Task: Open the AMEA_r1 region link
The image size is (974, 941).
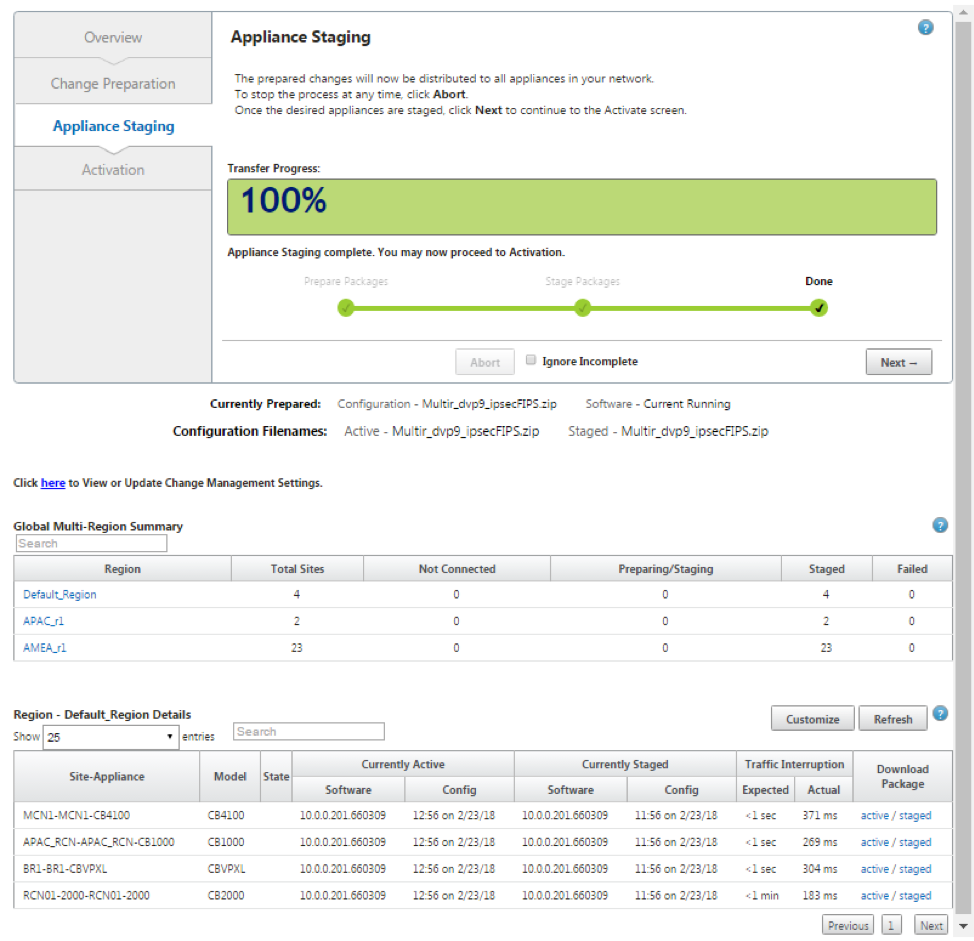Action: (x=45, y=648)
